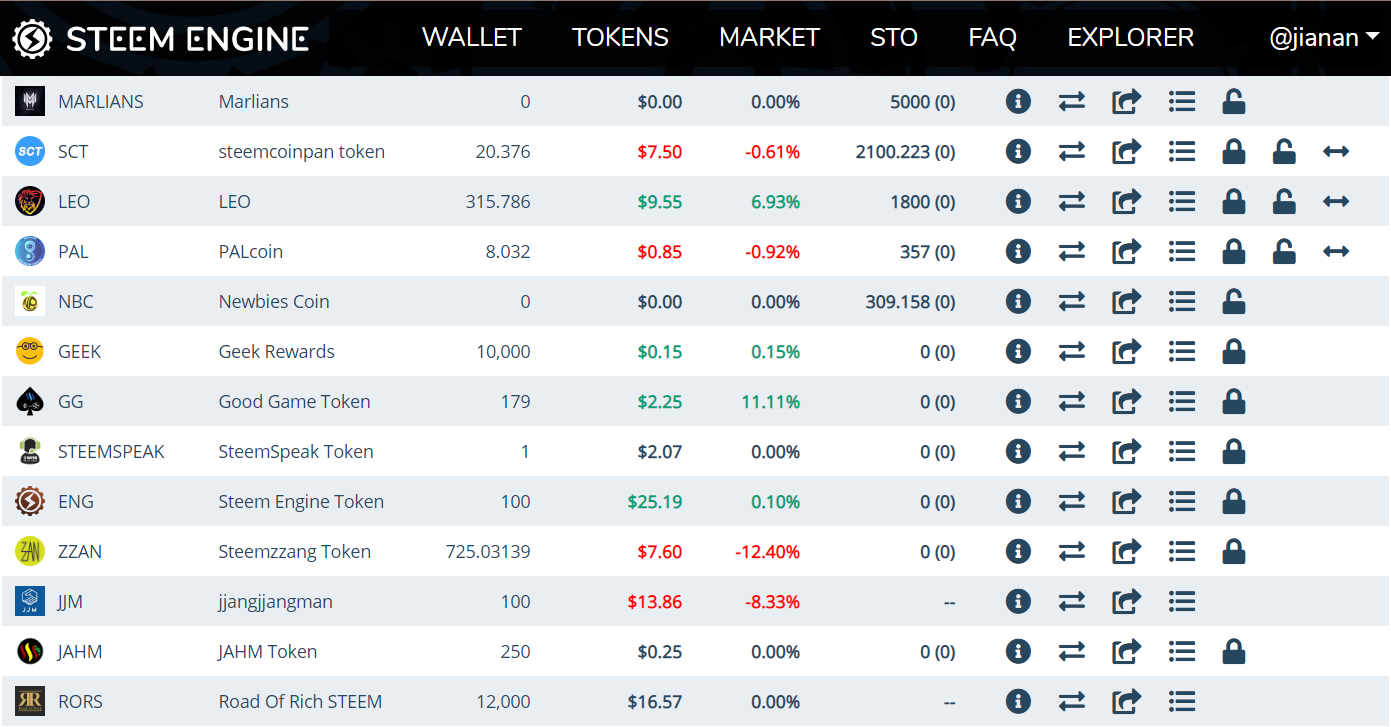The height and width of the screenshot is (727, 1391).
Task: Click the name 'jjangjjangman'
Action: pos(276,602)
